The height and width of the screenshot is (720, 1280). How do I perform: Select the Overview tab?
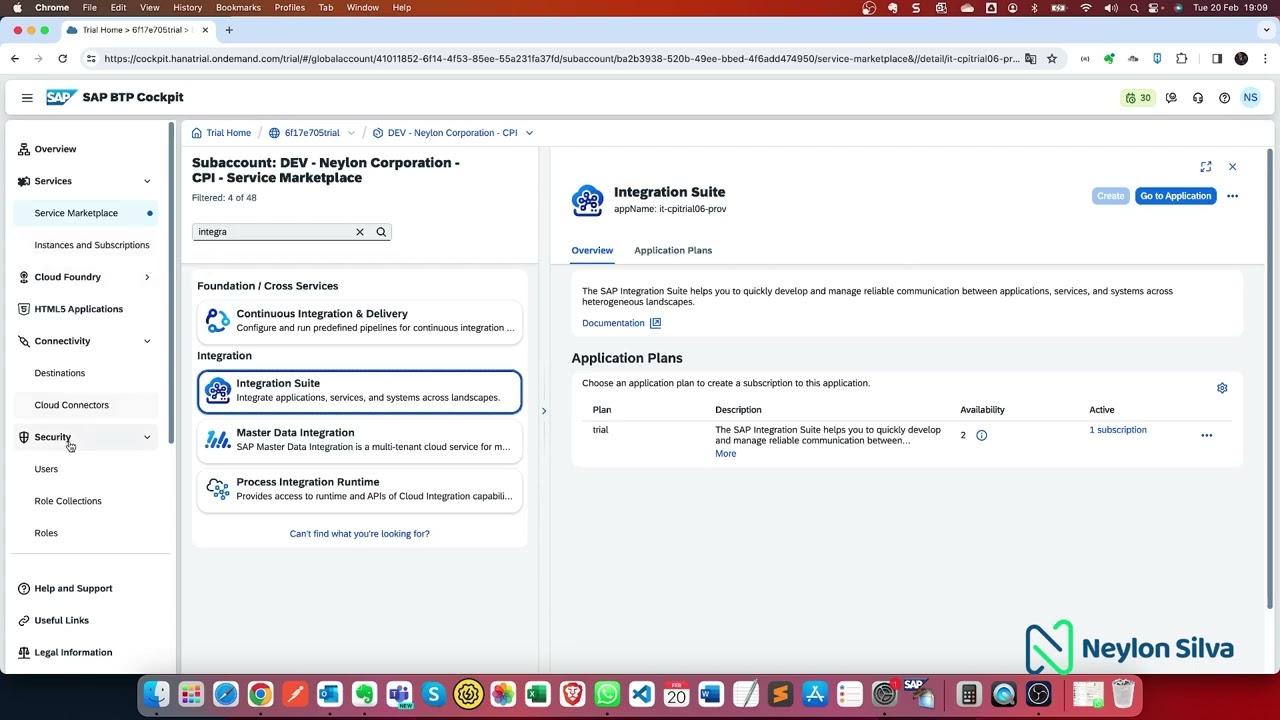(592, 250)
